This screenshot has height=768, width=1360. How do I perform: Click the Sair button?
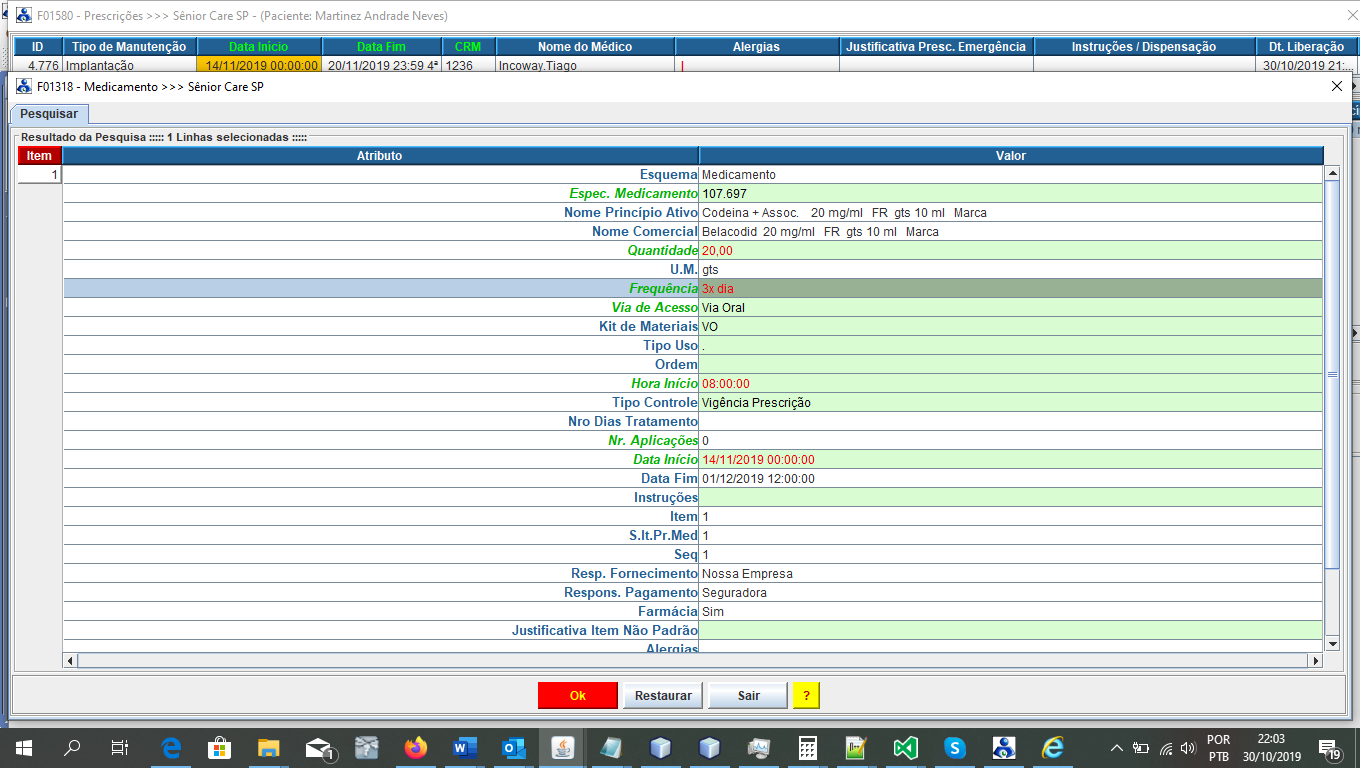click(748, 695)
